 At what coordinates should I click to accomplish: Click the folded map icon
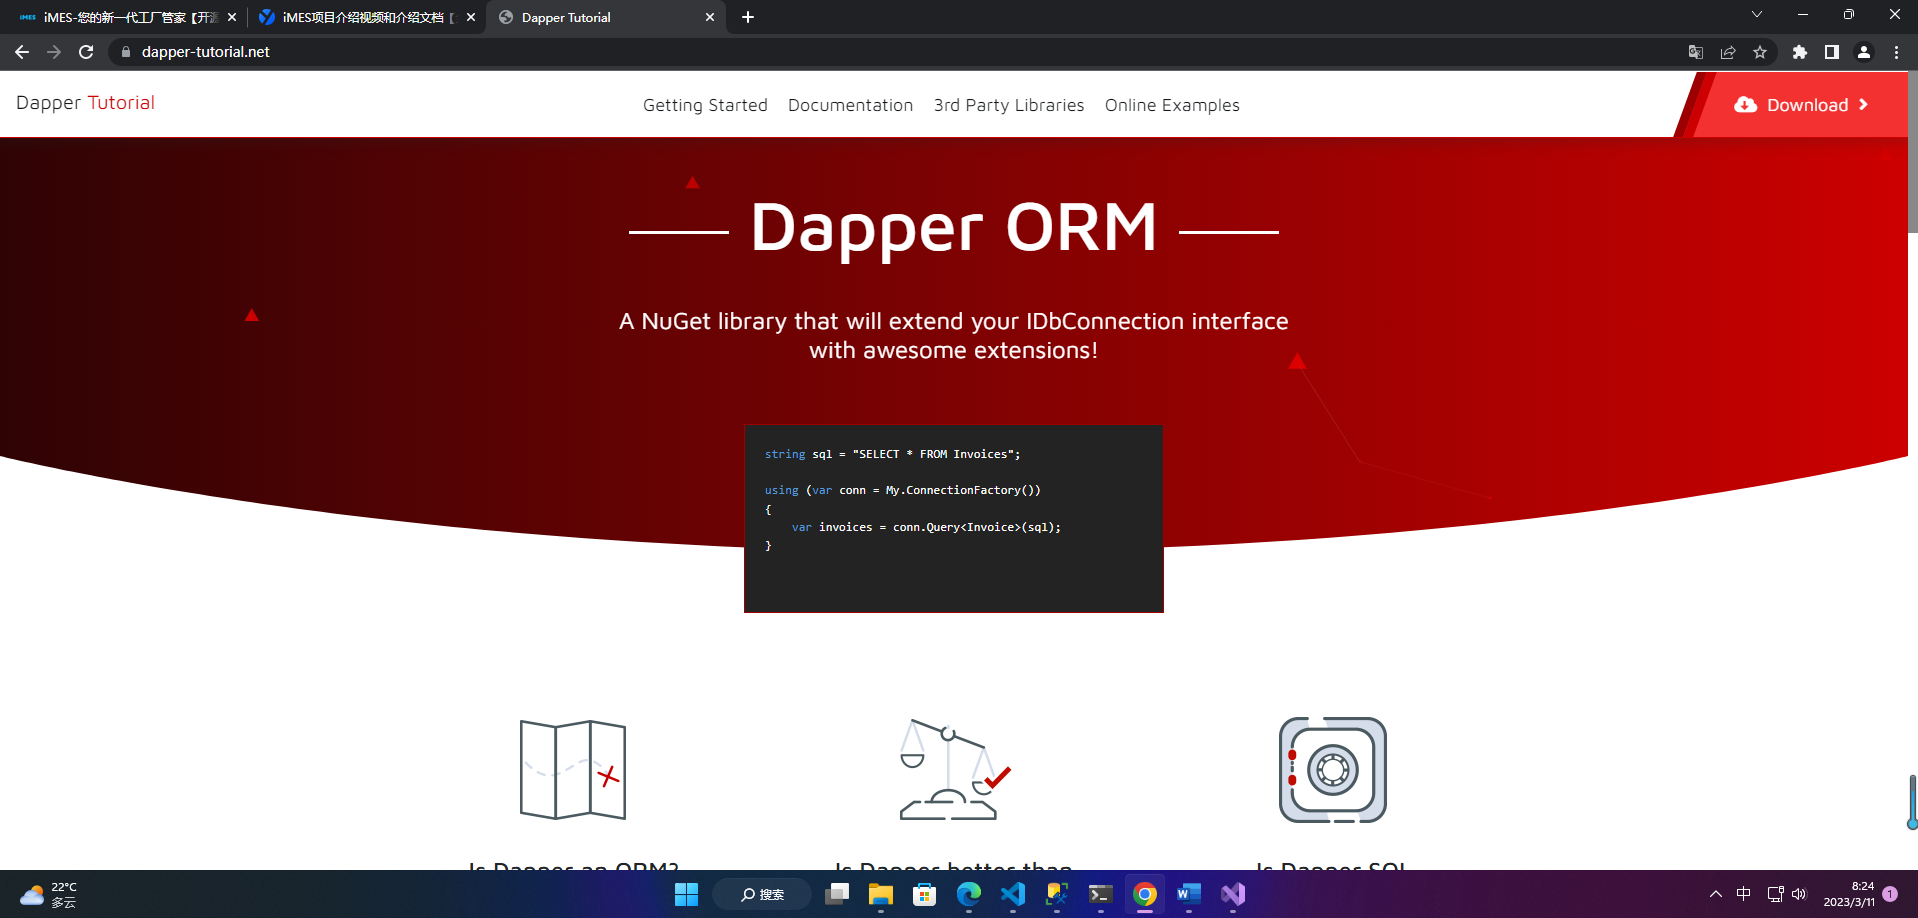(x=573, y=770)
